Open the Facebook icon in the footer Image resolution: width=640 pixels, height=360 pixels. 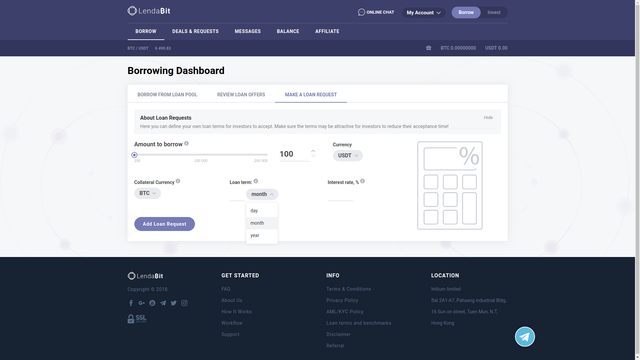point(131,303)
